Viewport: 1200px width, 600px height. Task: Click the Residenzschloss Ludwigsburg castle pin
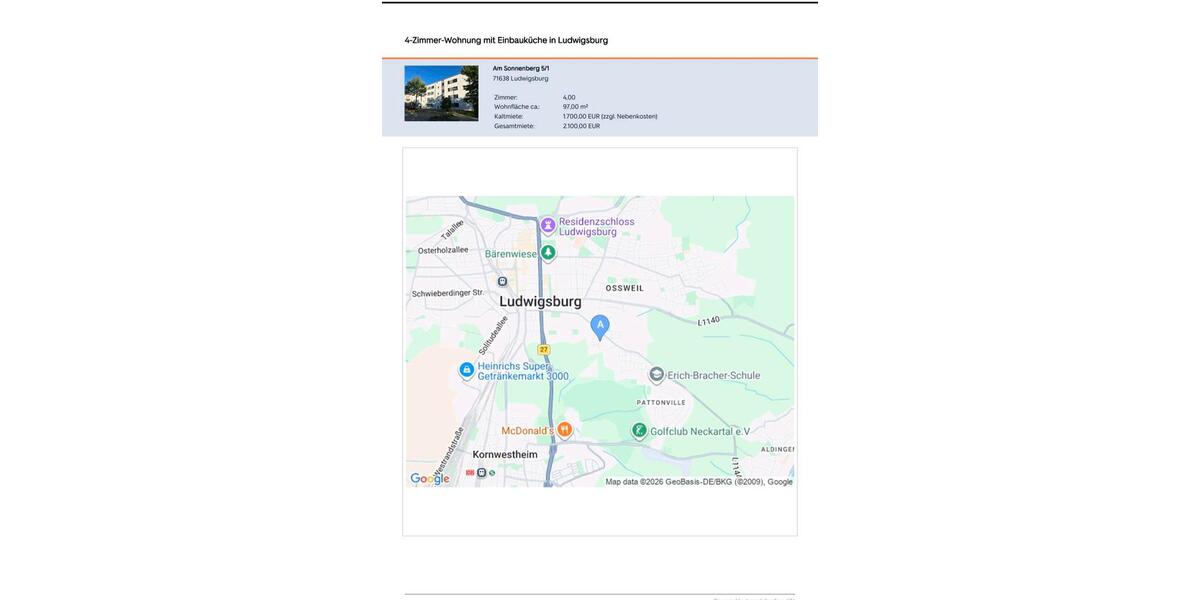[548, 225]
